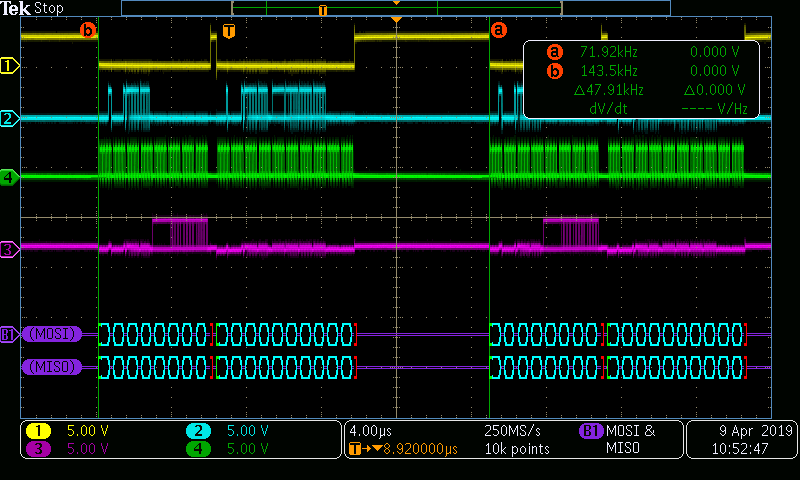
Task: Click cursor a icon in readout box
Action: [x=555, y=52]
